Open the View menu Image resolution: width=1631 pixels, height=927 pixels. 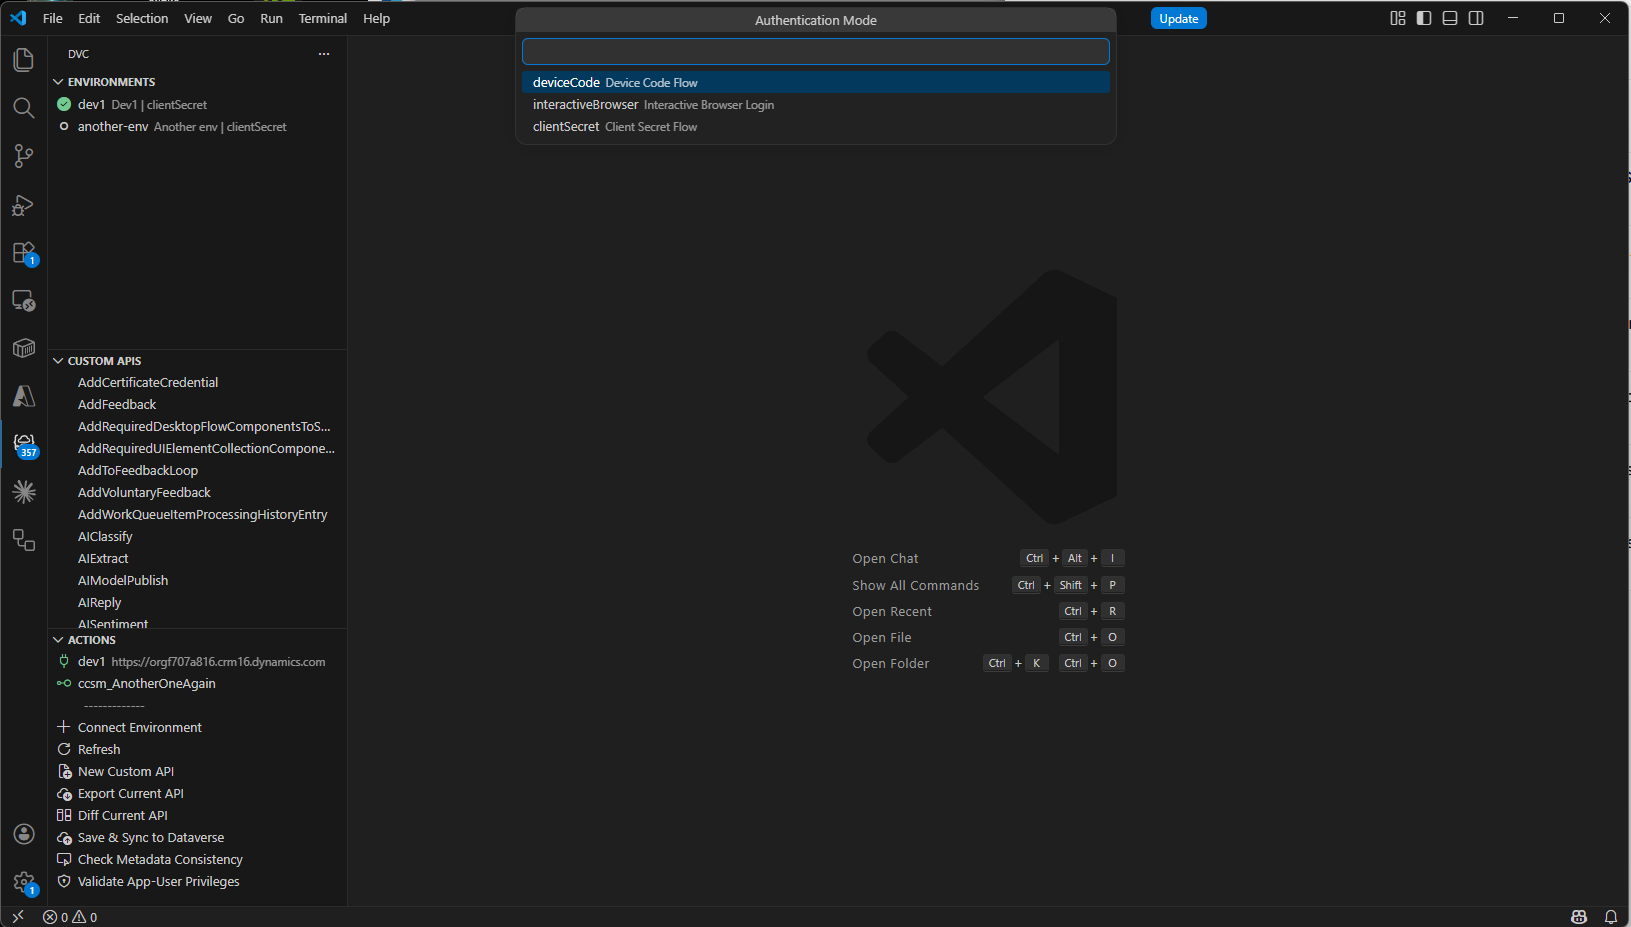(x=198, y=18)
